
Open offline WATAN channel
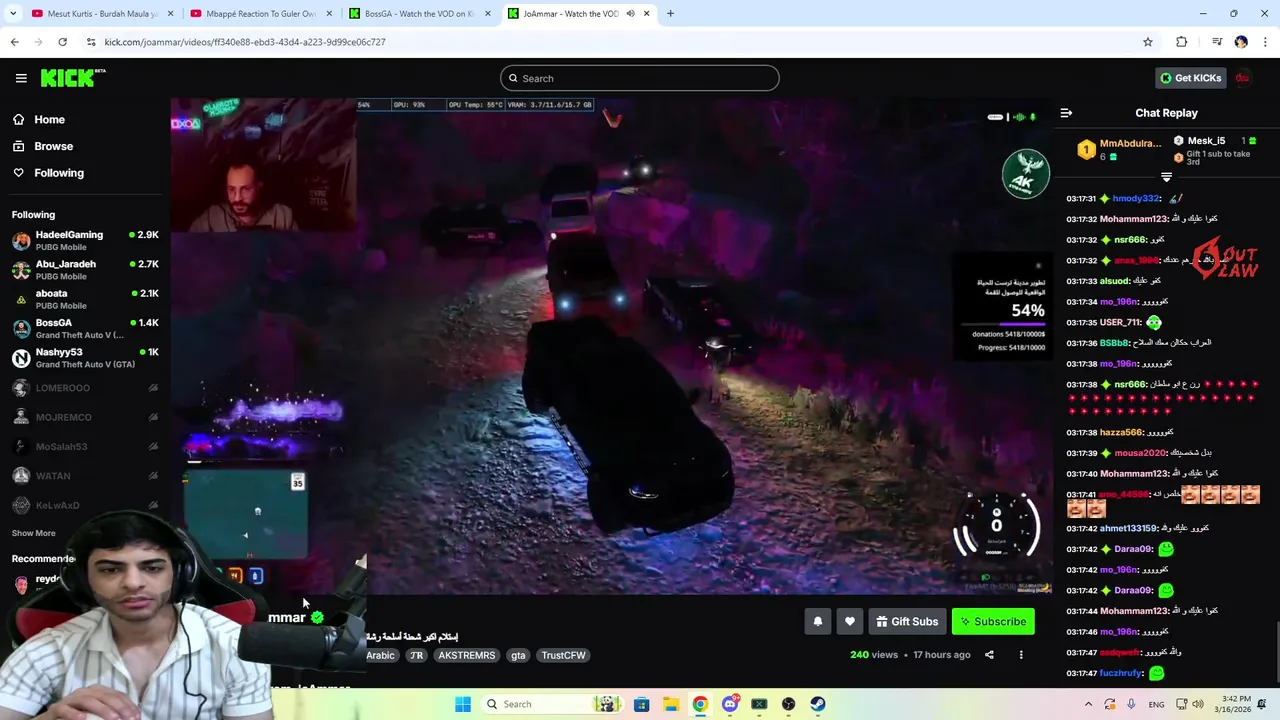[85, 476]
